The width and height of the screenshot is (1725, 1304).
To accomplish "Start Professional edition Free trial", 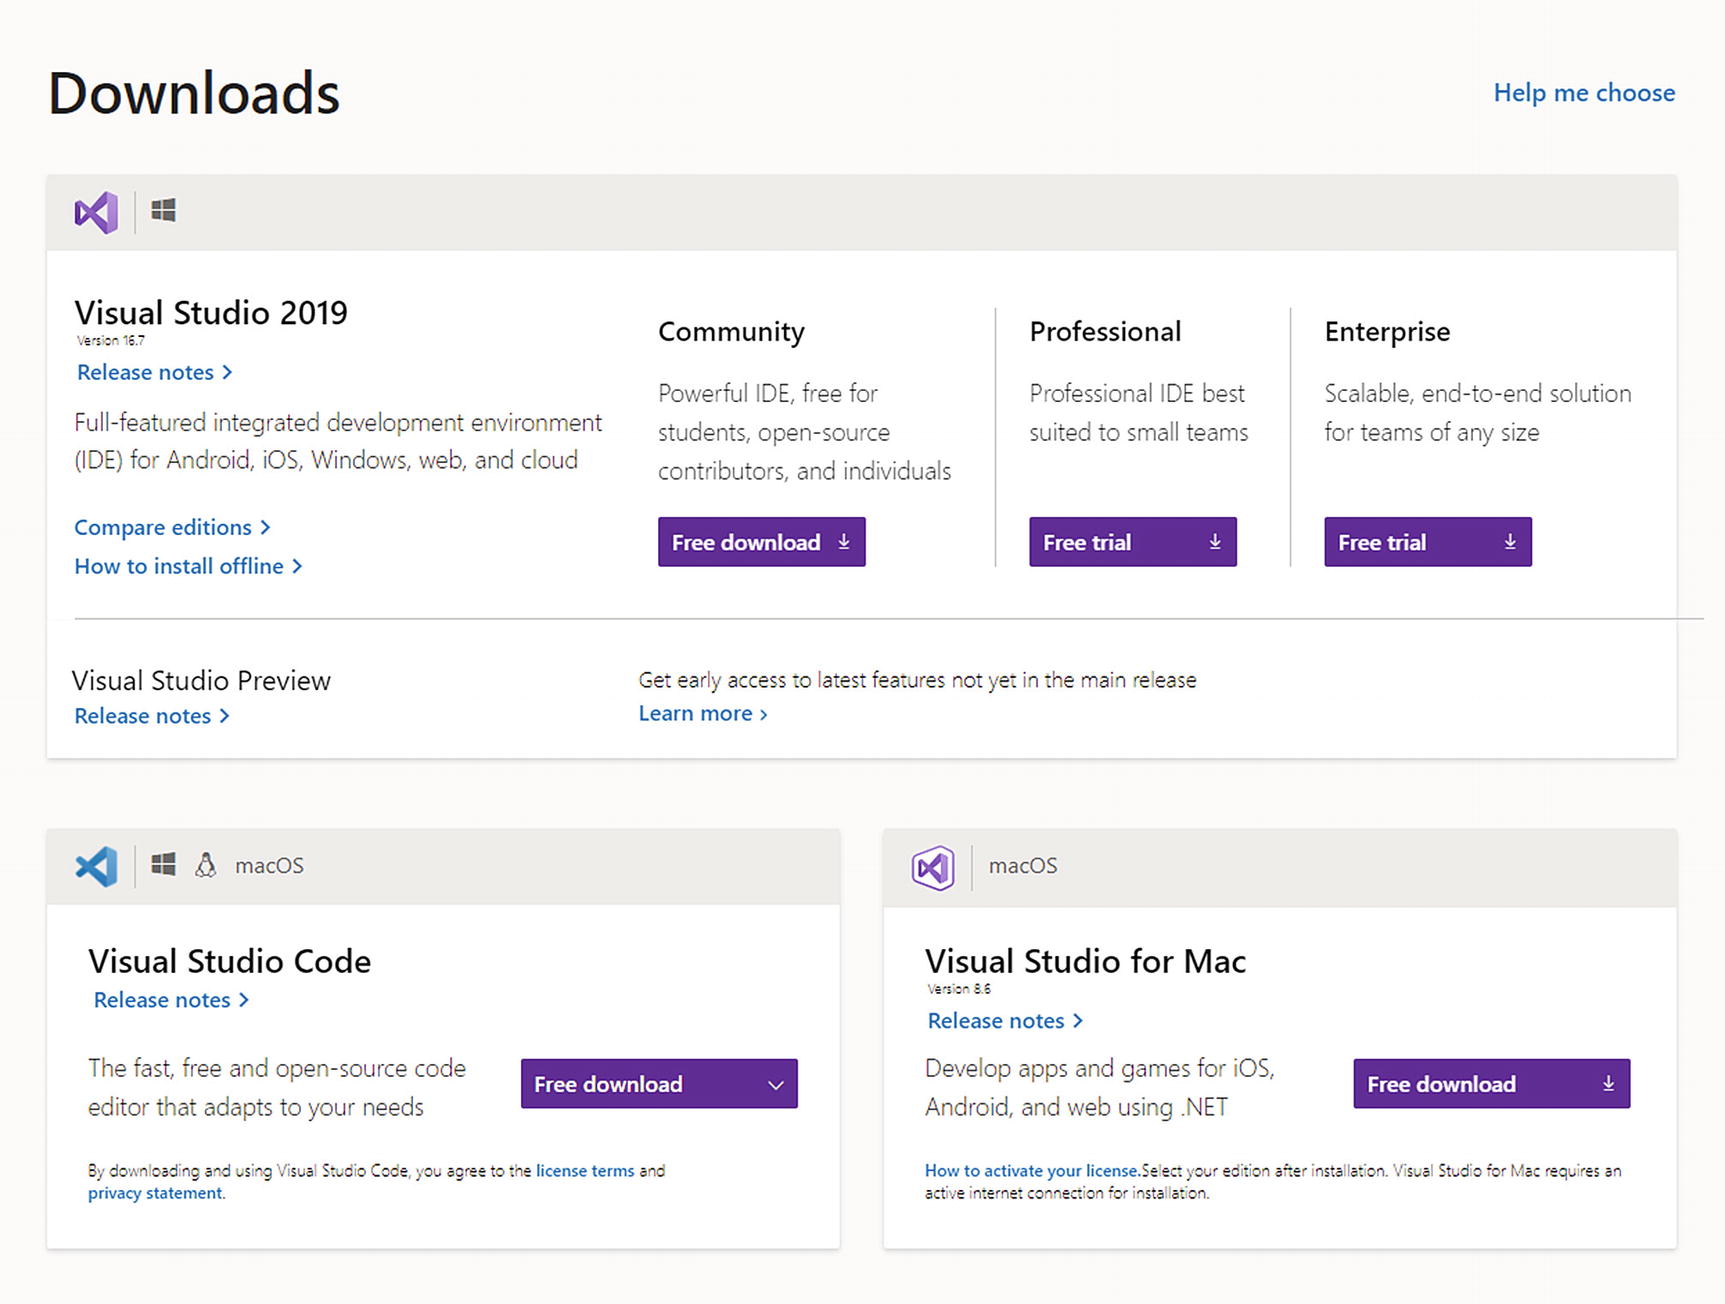I will (1133, 542).
